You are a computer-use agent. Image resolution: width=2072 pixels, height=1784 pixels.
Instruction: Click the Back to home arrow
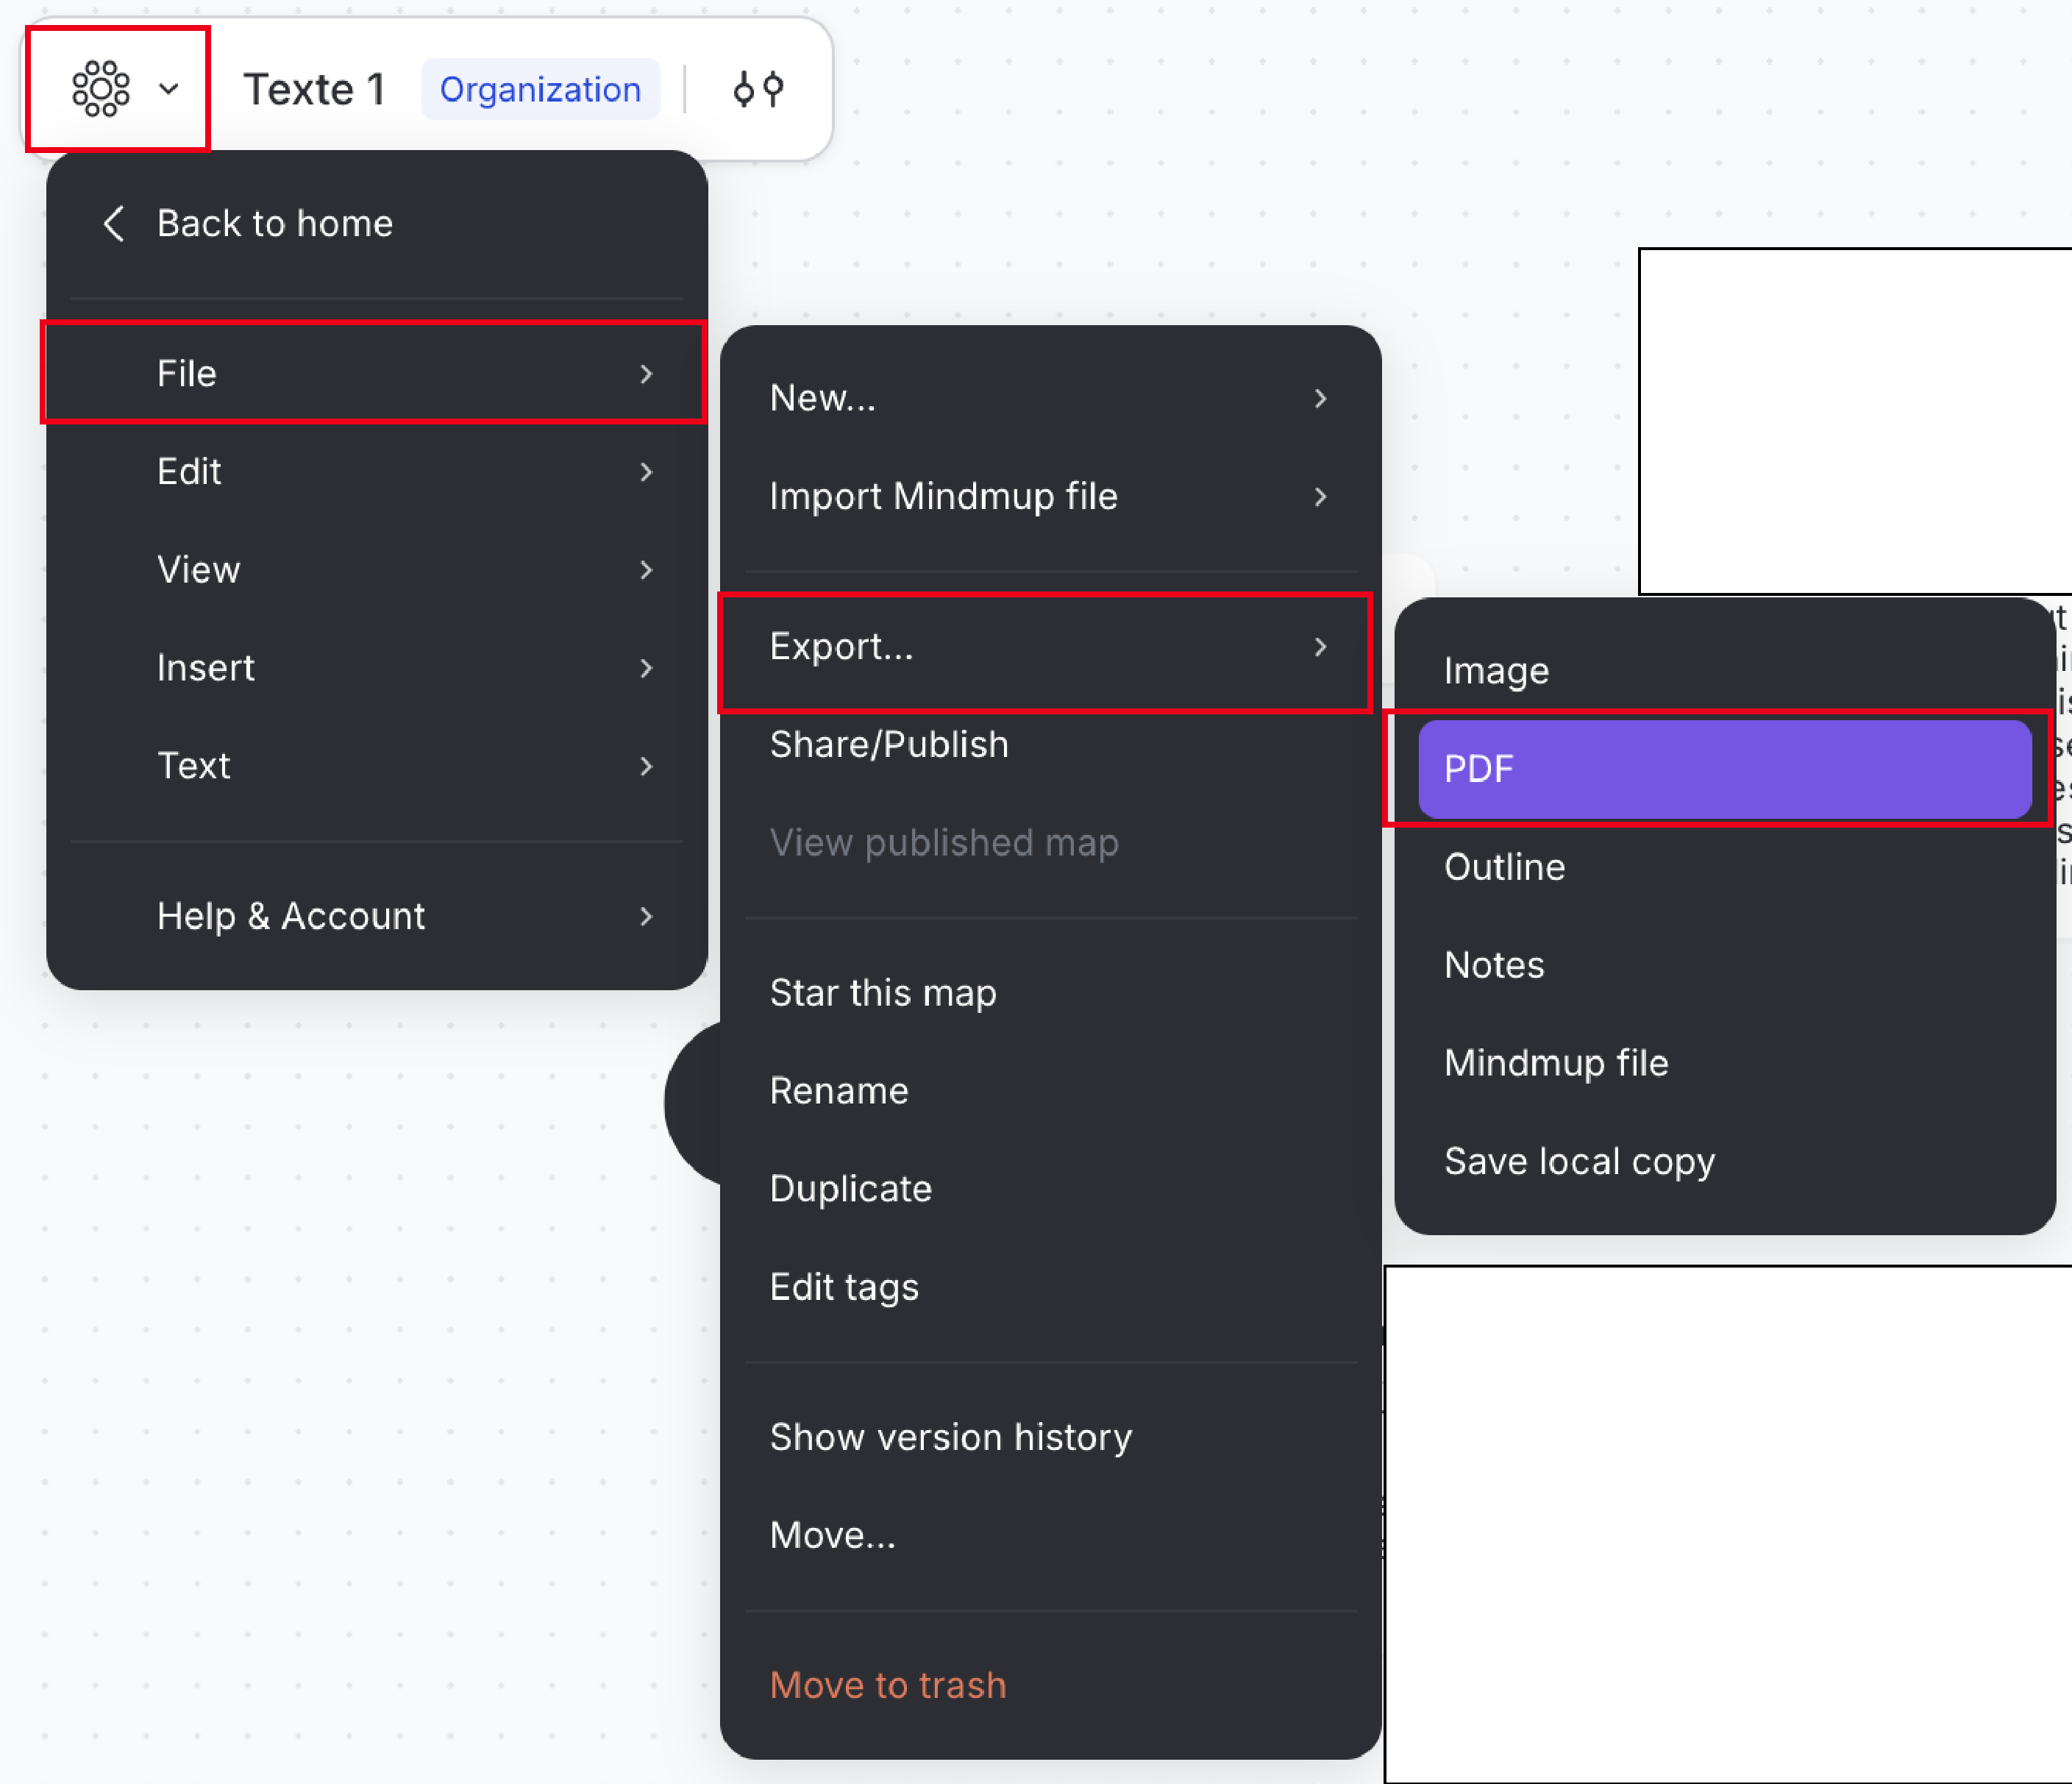pyautogui.click(x=114, y=223)
